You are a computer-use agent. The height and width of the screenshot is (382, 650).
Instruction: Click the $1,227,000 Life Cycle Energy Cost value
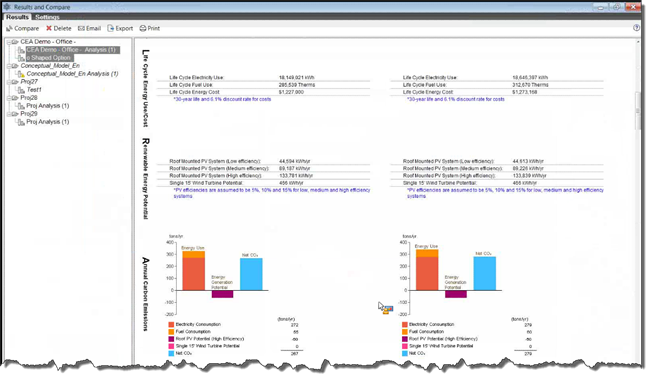[291, 92]
